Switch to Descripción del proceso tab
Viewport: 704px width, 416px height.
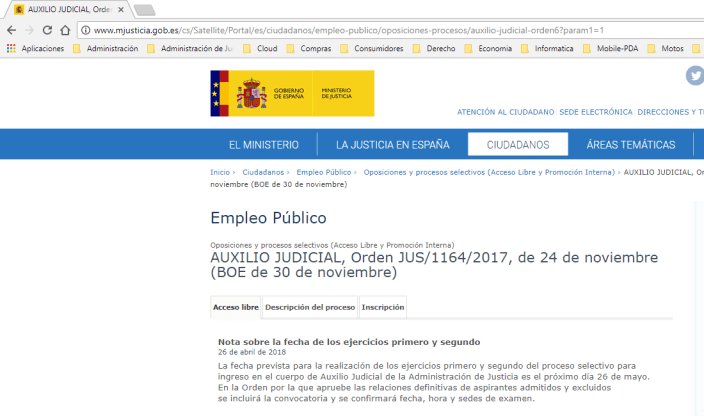click(x=309, y=307)
